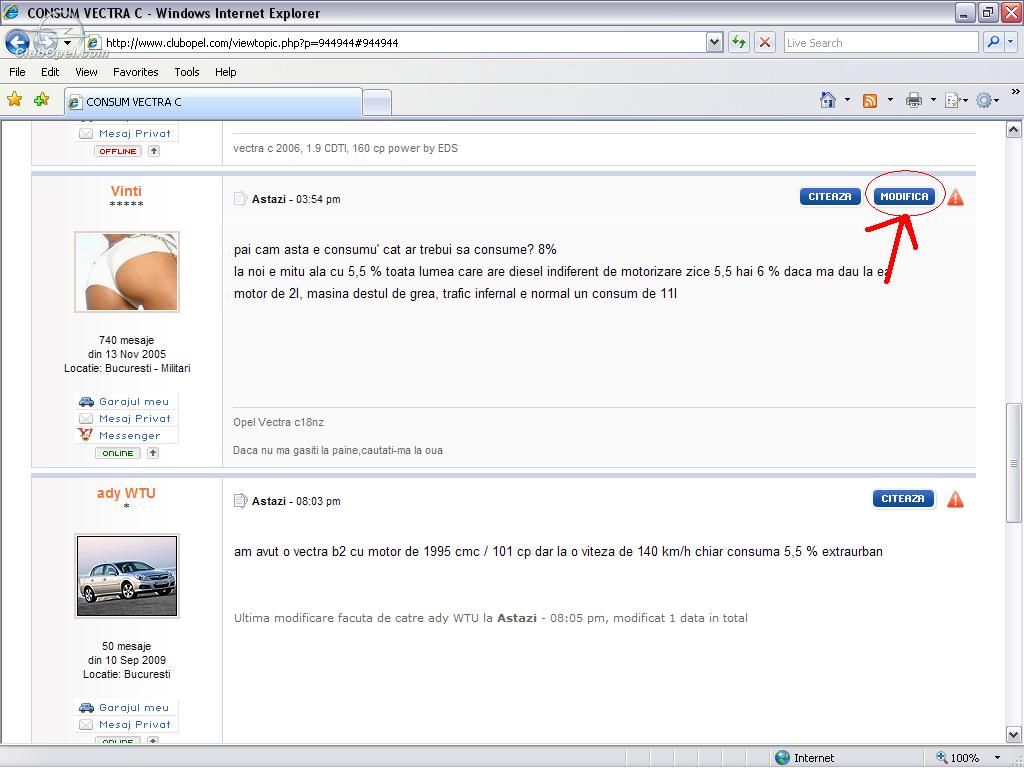Open the Help menu
Screen dimensions: 1024x768
tap(225, 72)
